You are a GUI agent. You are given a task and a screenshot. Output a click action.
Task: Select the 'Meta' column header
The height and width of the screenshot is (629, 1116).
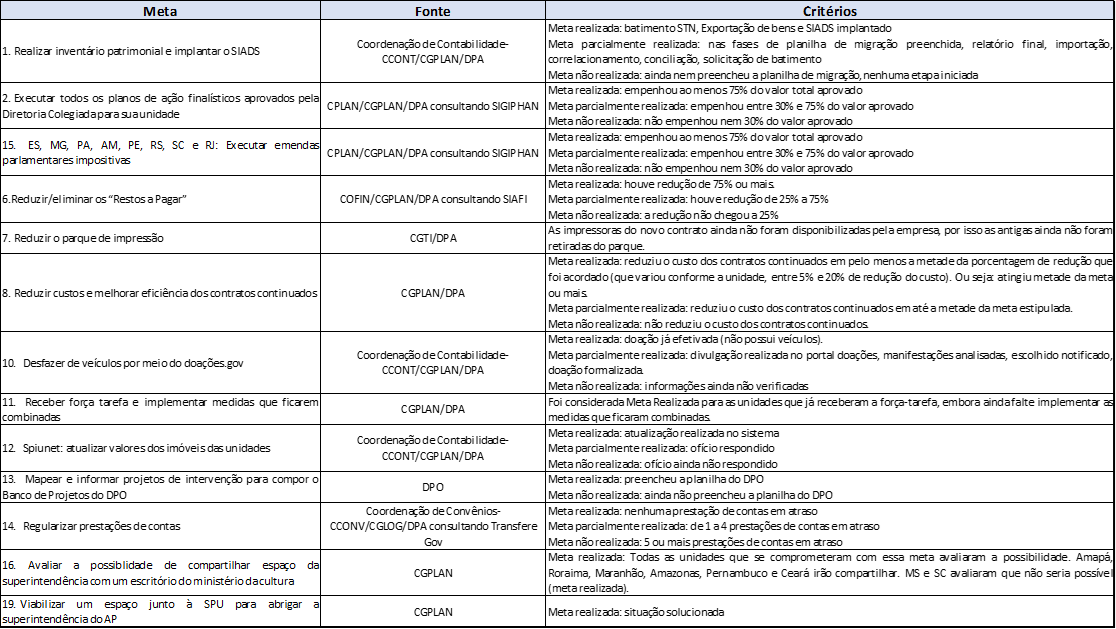coord(160,11)
